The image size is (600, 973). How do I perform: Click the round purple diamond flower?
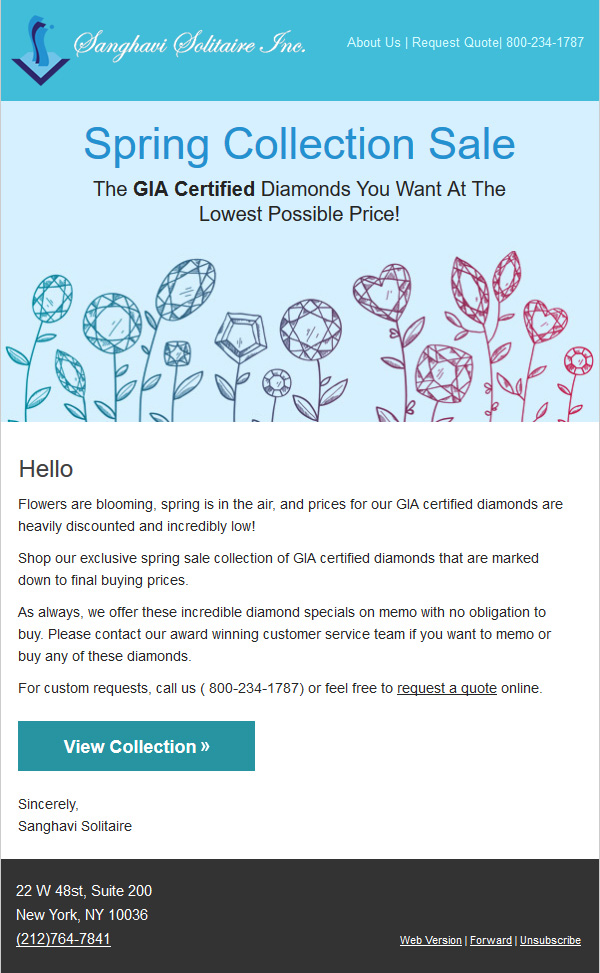pyautogui.click(x=310, y=330)
